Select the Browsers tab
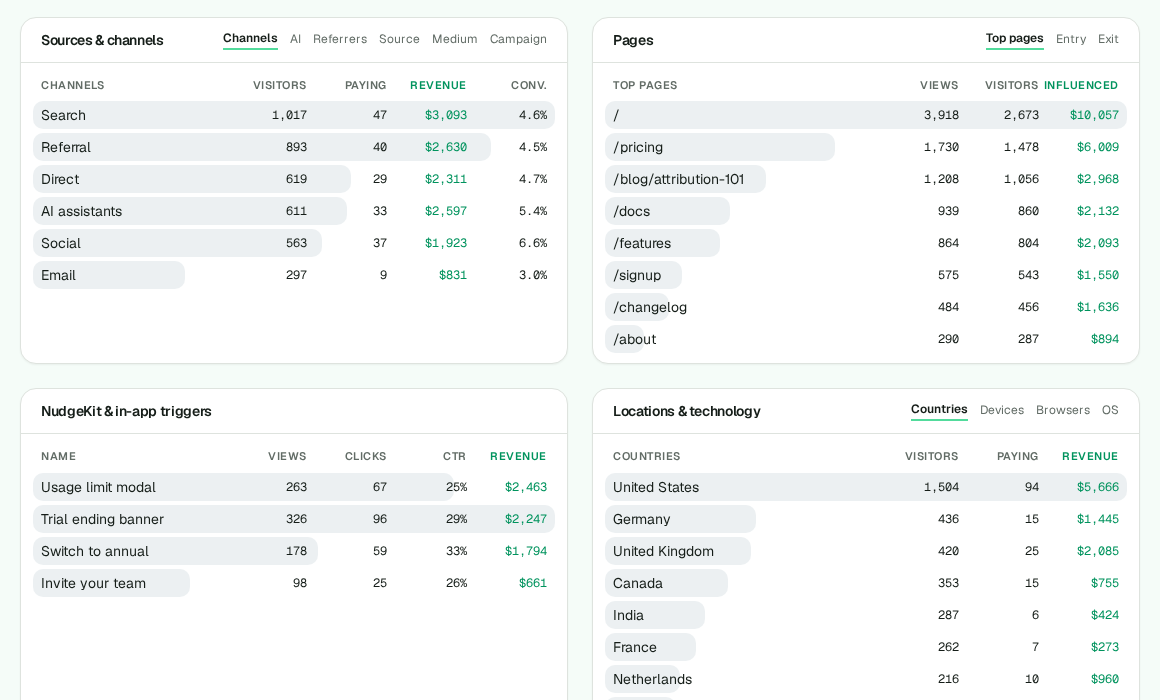The image size is (1160, 700). click(x=1062, y=410)
